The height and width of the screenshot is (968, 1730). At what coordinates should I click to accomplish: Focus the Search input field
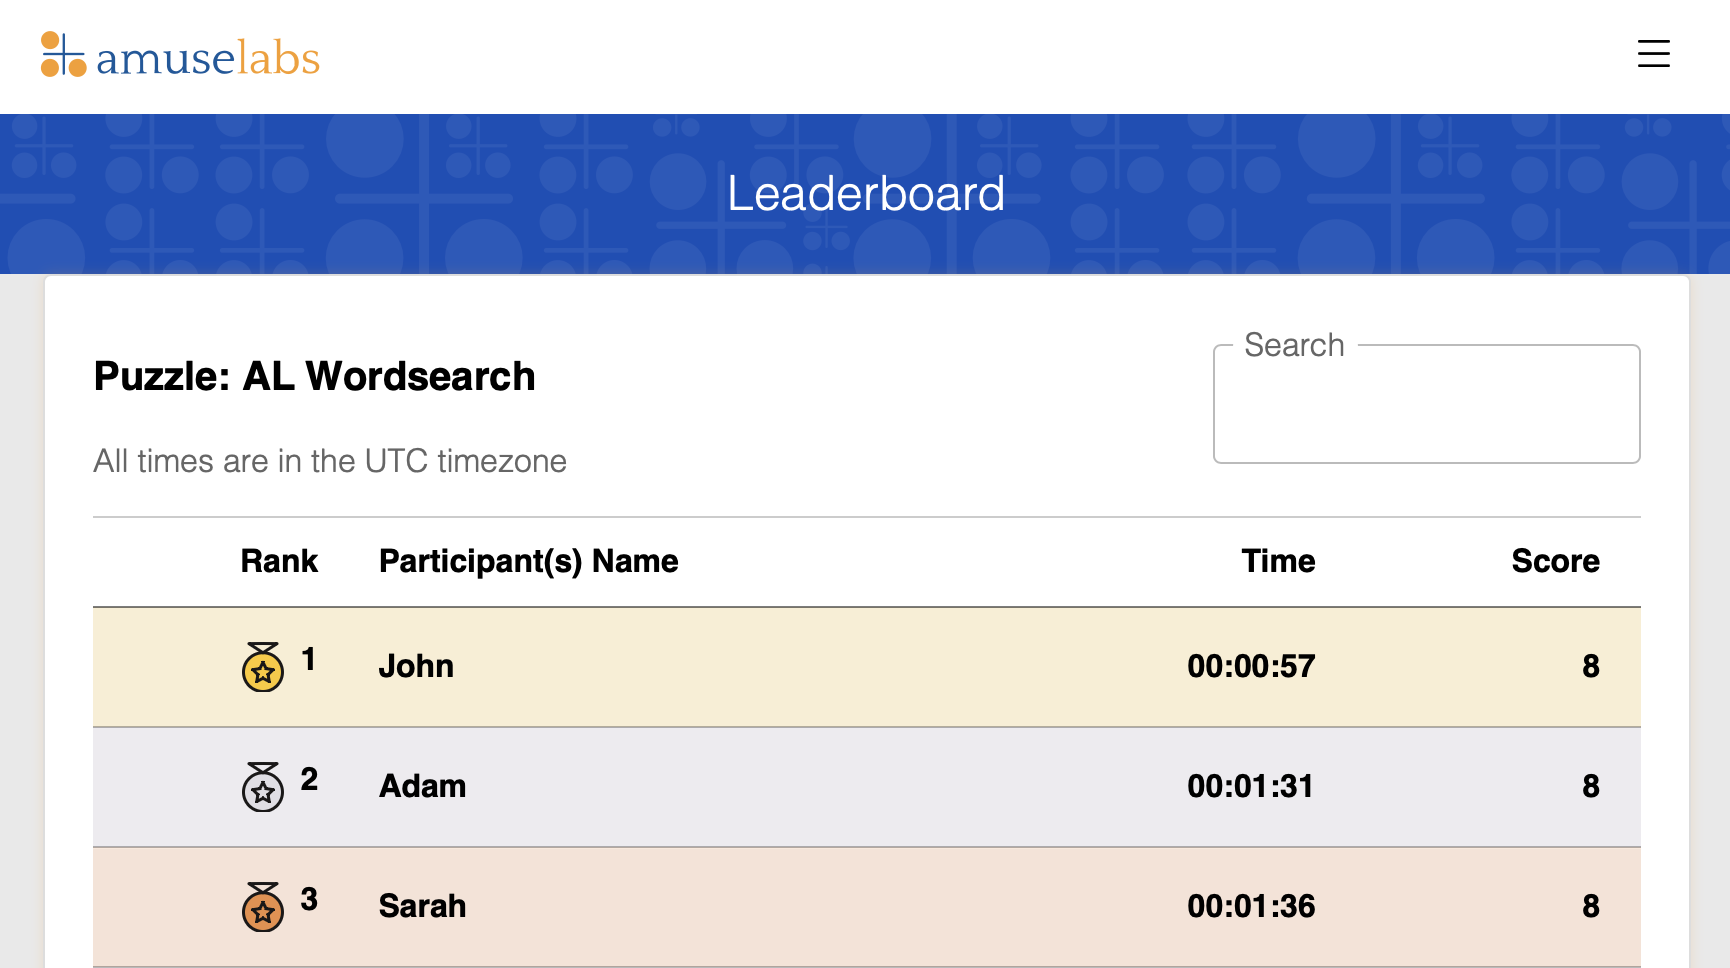click(1426, 404)
